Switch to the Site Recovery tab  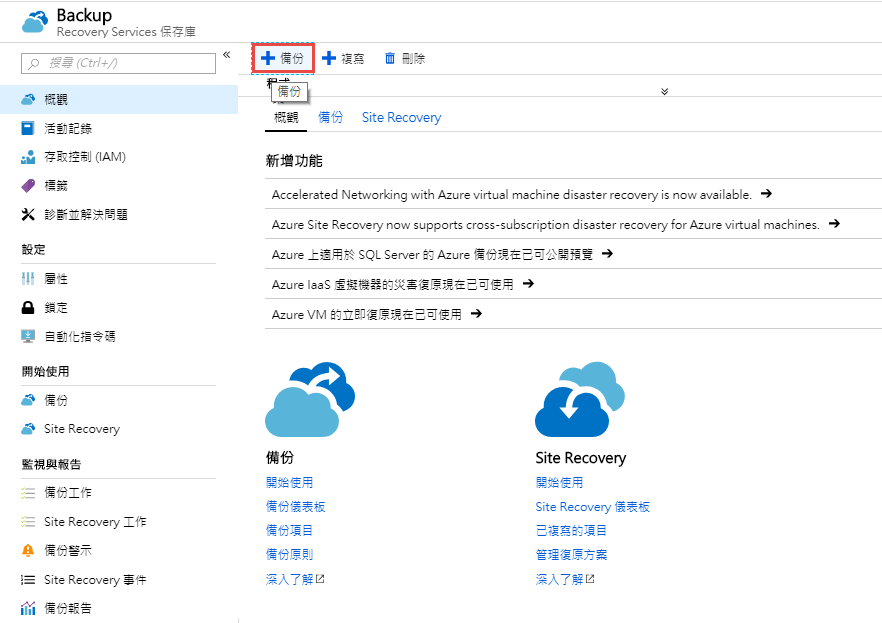(x=401, y=118)
